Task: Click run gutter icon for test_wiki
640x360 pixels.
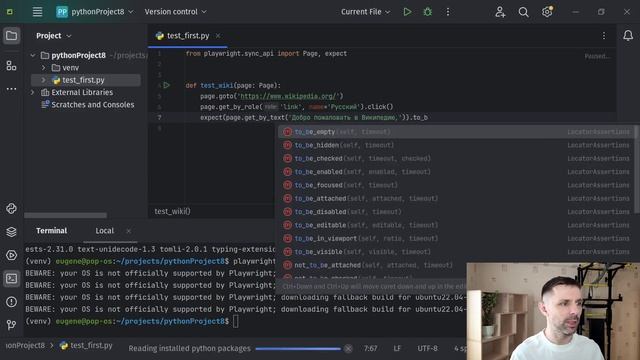Action: [167, 85]
